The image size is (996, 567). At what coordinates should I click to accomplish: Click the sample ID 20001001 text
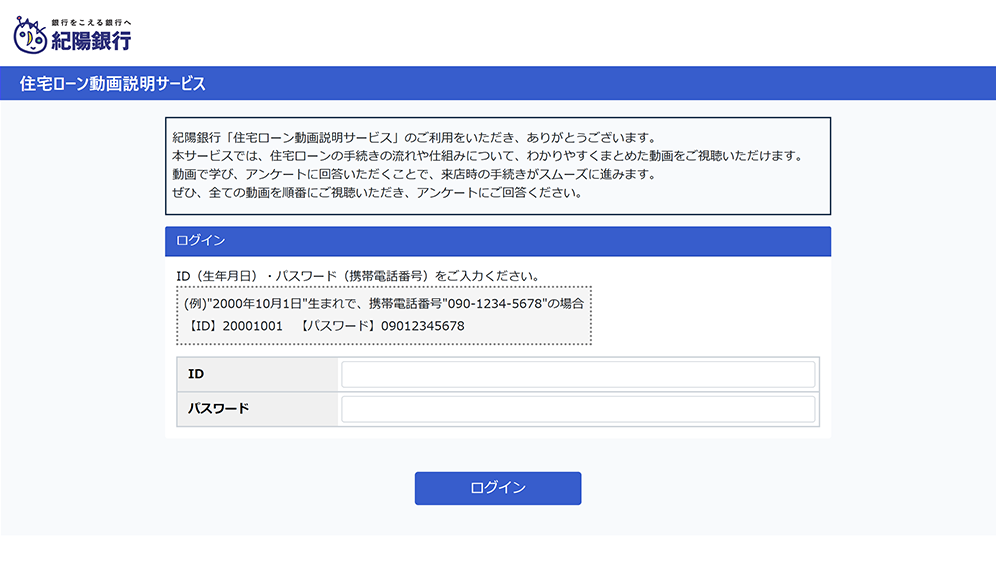(252, 326)
